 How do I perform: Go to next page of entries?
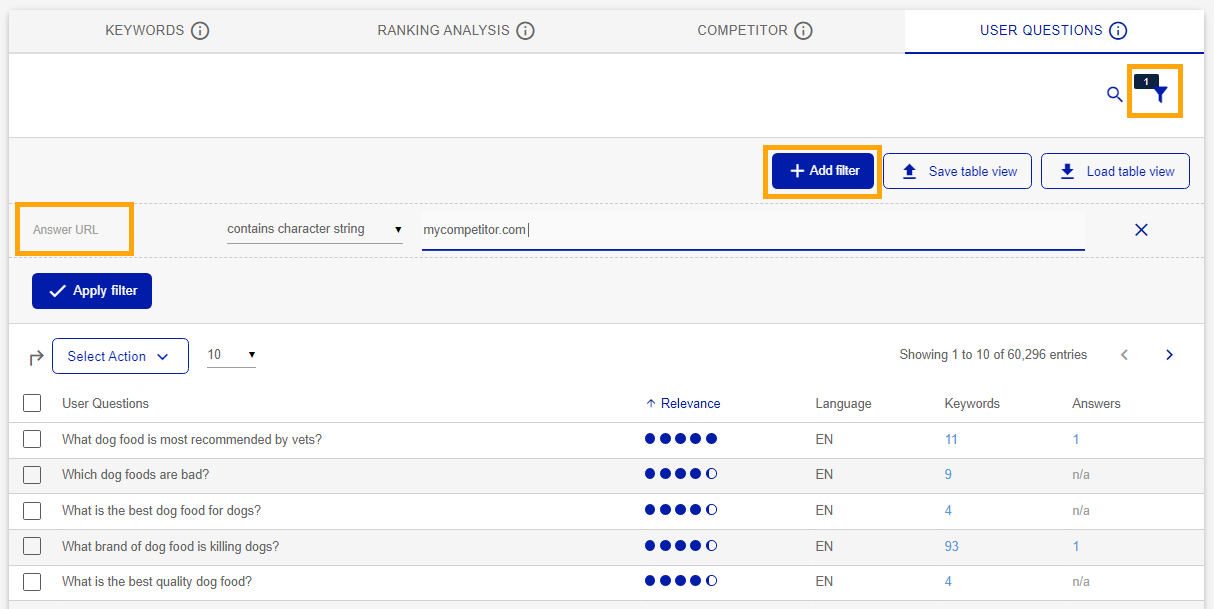[x=1169, y=355]
